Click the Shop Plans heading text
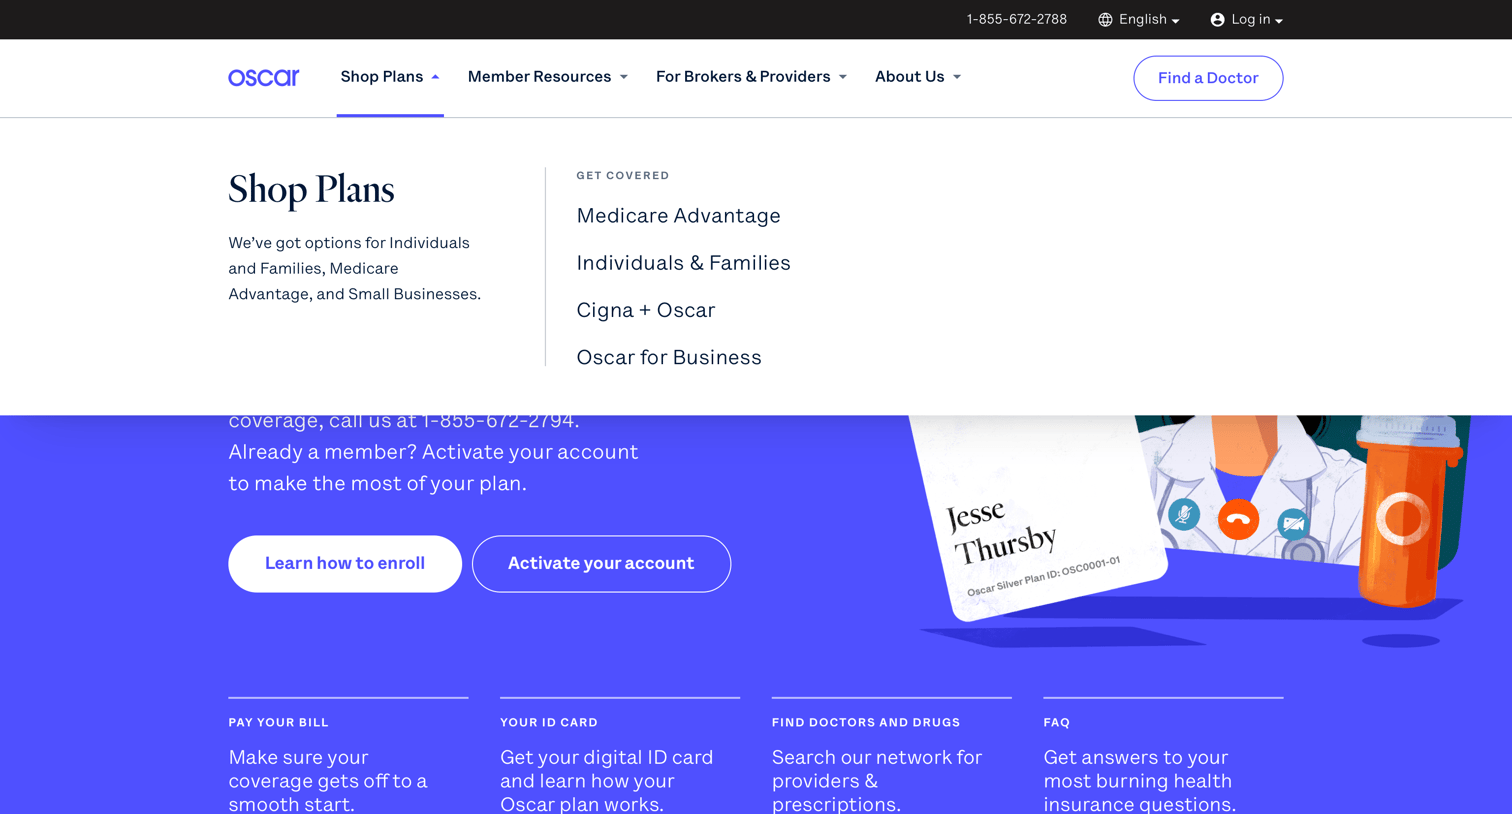 [311, 190]
